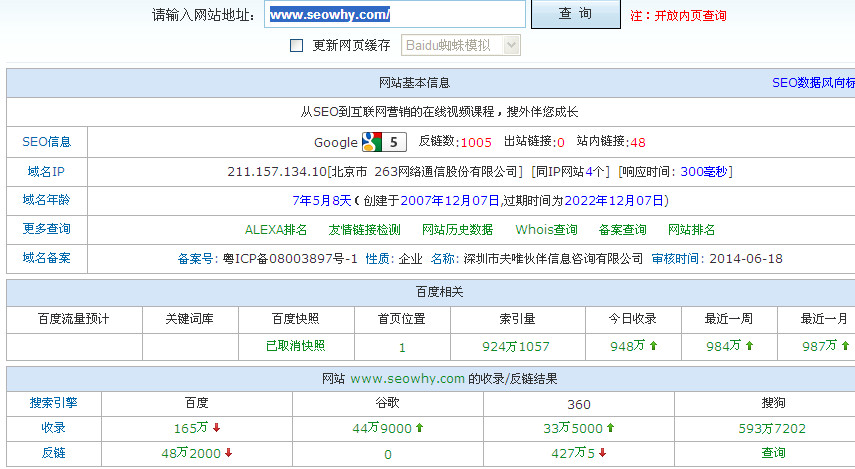This screenshot has width=855, height=469.
Task: Open the 备案查询 link
Action: click(x=622, y=230)
